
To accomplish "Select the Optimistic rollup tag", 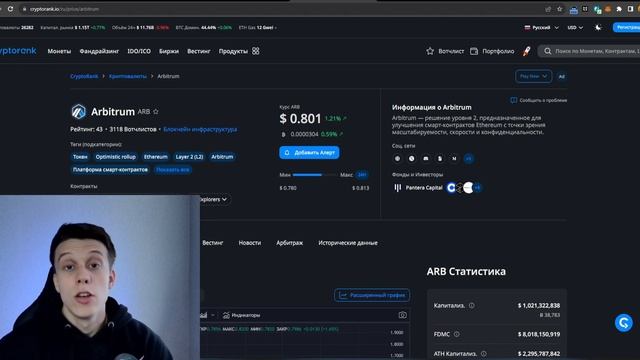I will (x=116, y=157).
